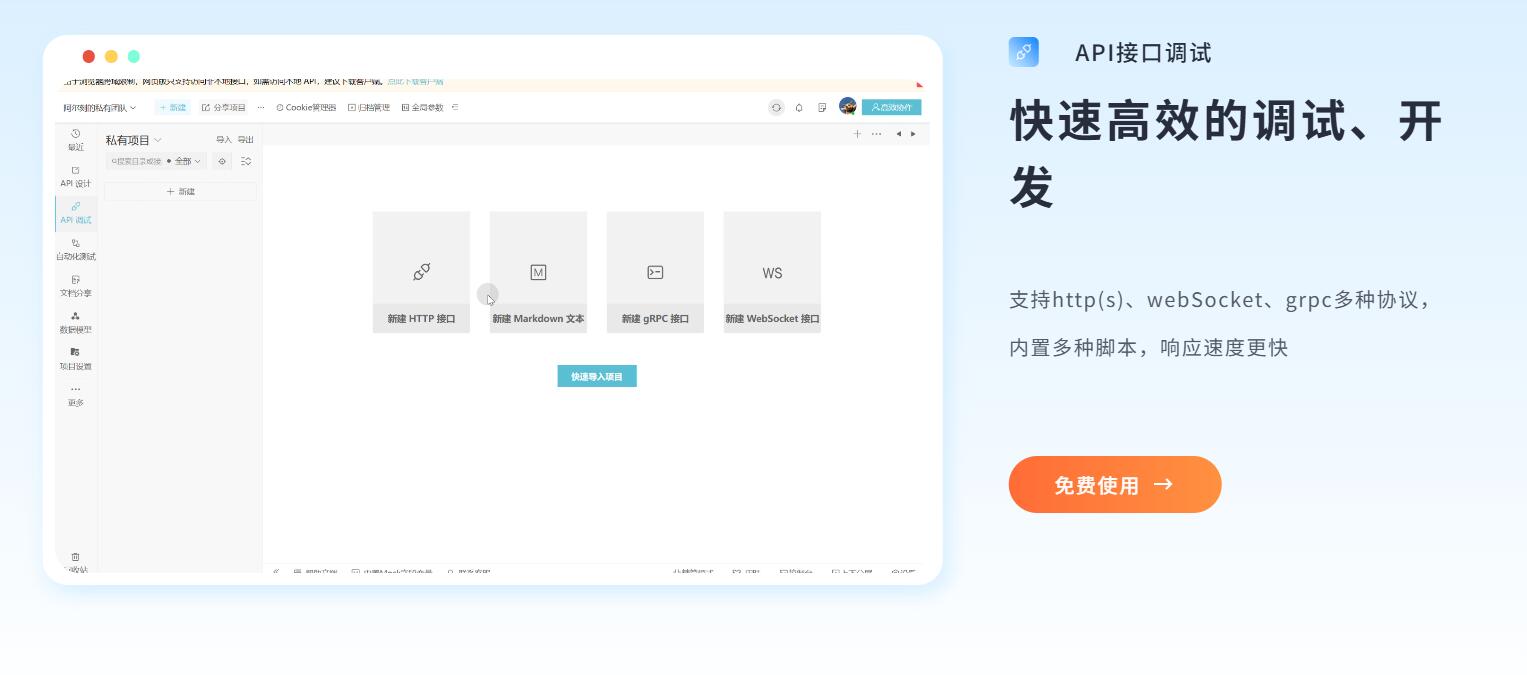Screen dimensions: 1527x675
Task: Click the 快速高效的调试、开发 headline
Action: pyautogui.click(x=1227, y=153)
